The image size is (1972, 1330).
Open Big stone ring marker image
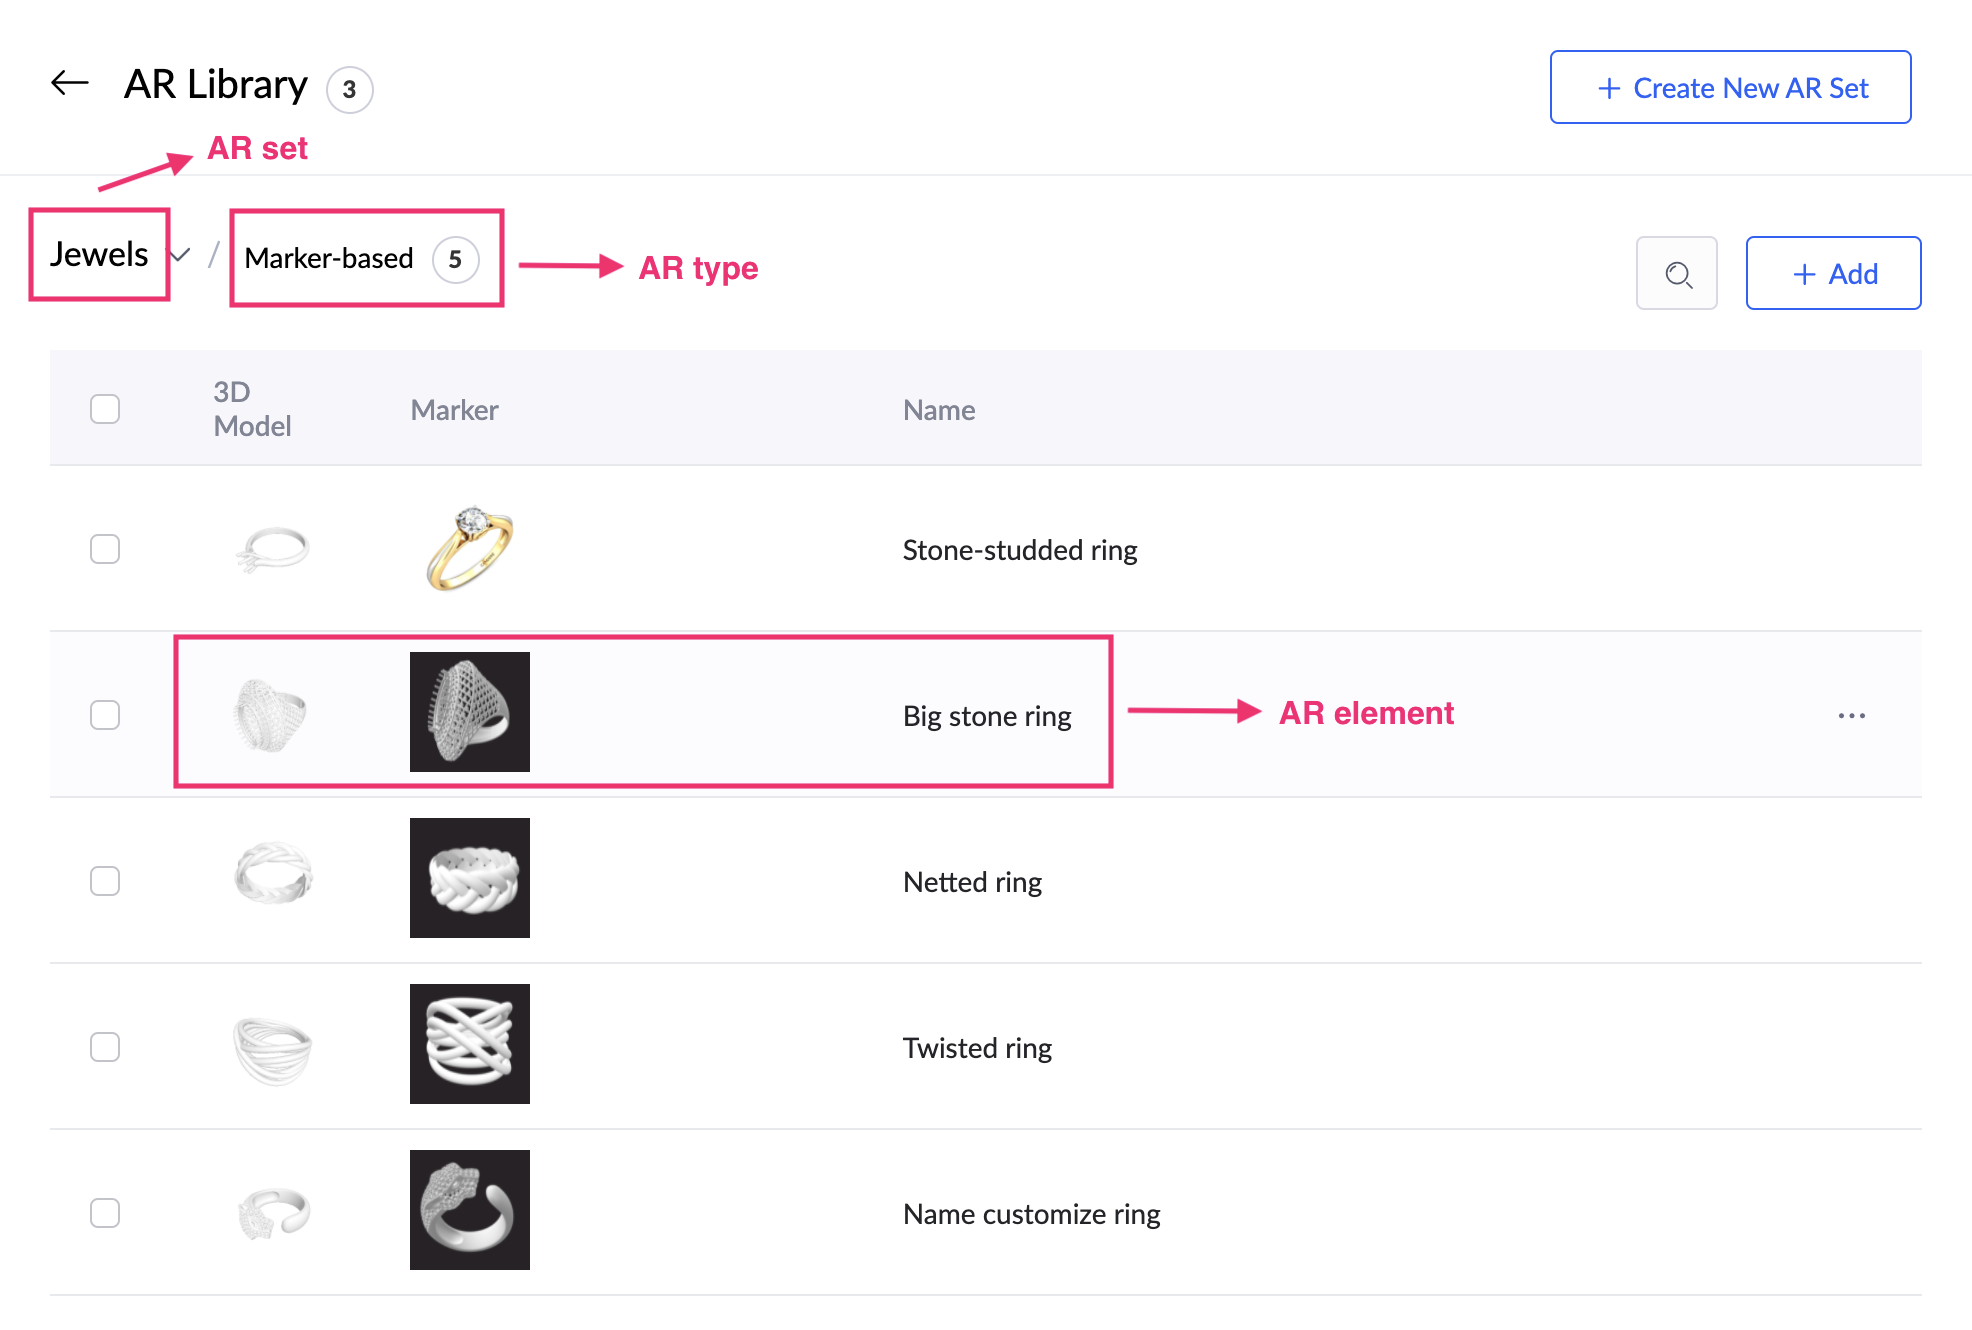470,712
